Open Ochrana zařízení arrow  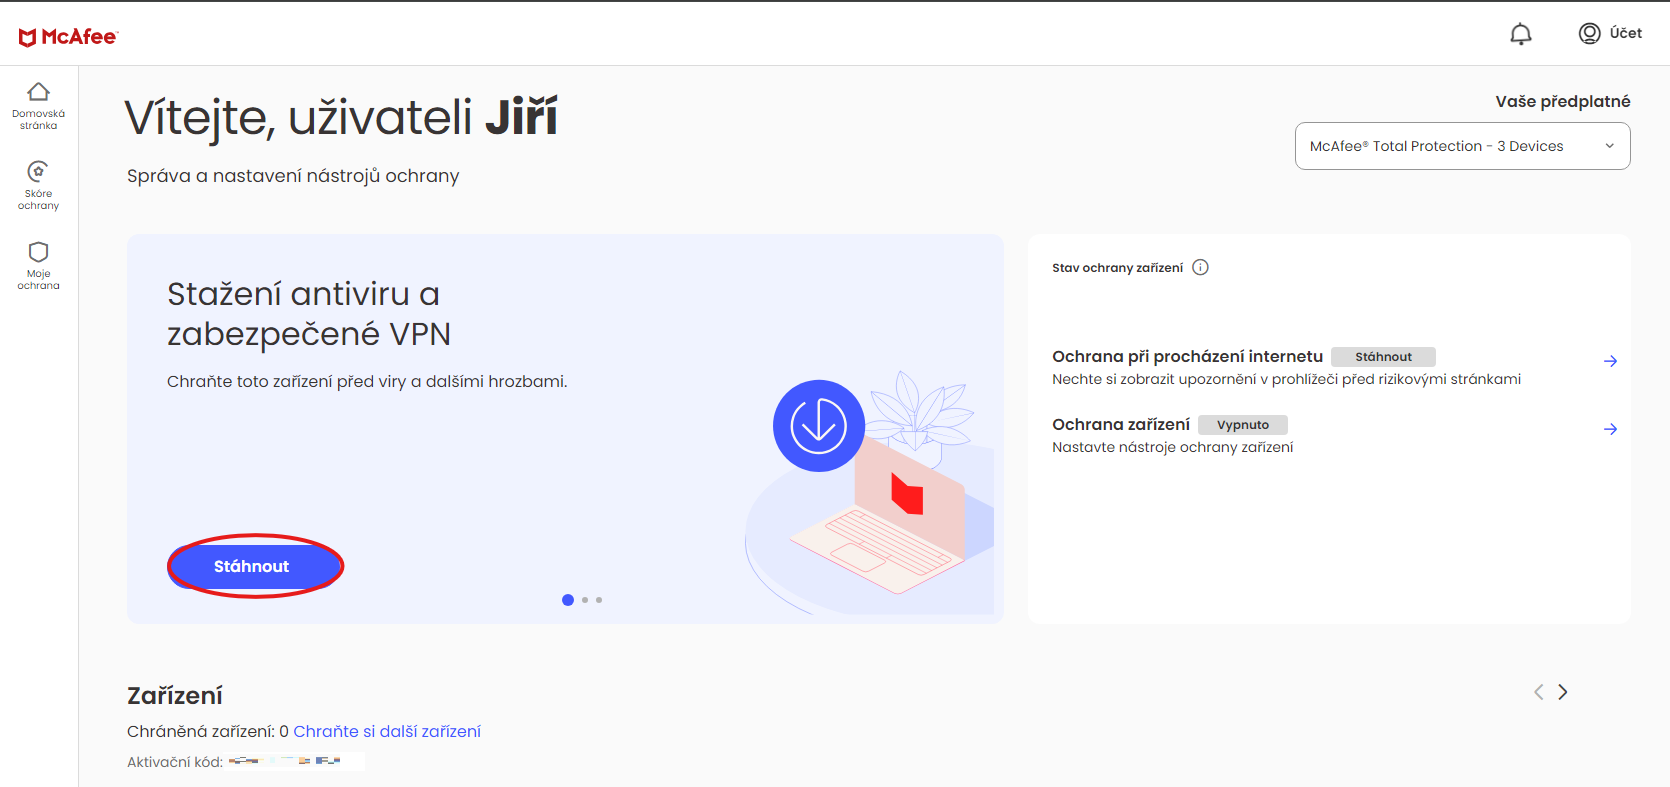click(x=1610, y=429)
